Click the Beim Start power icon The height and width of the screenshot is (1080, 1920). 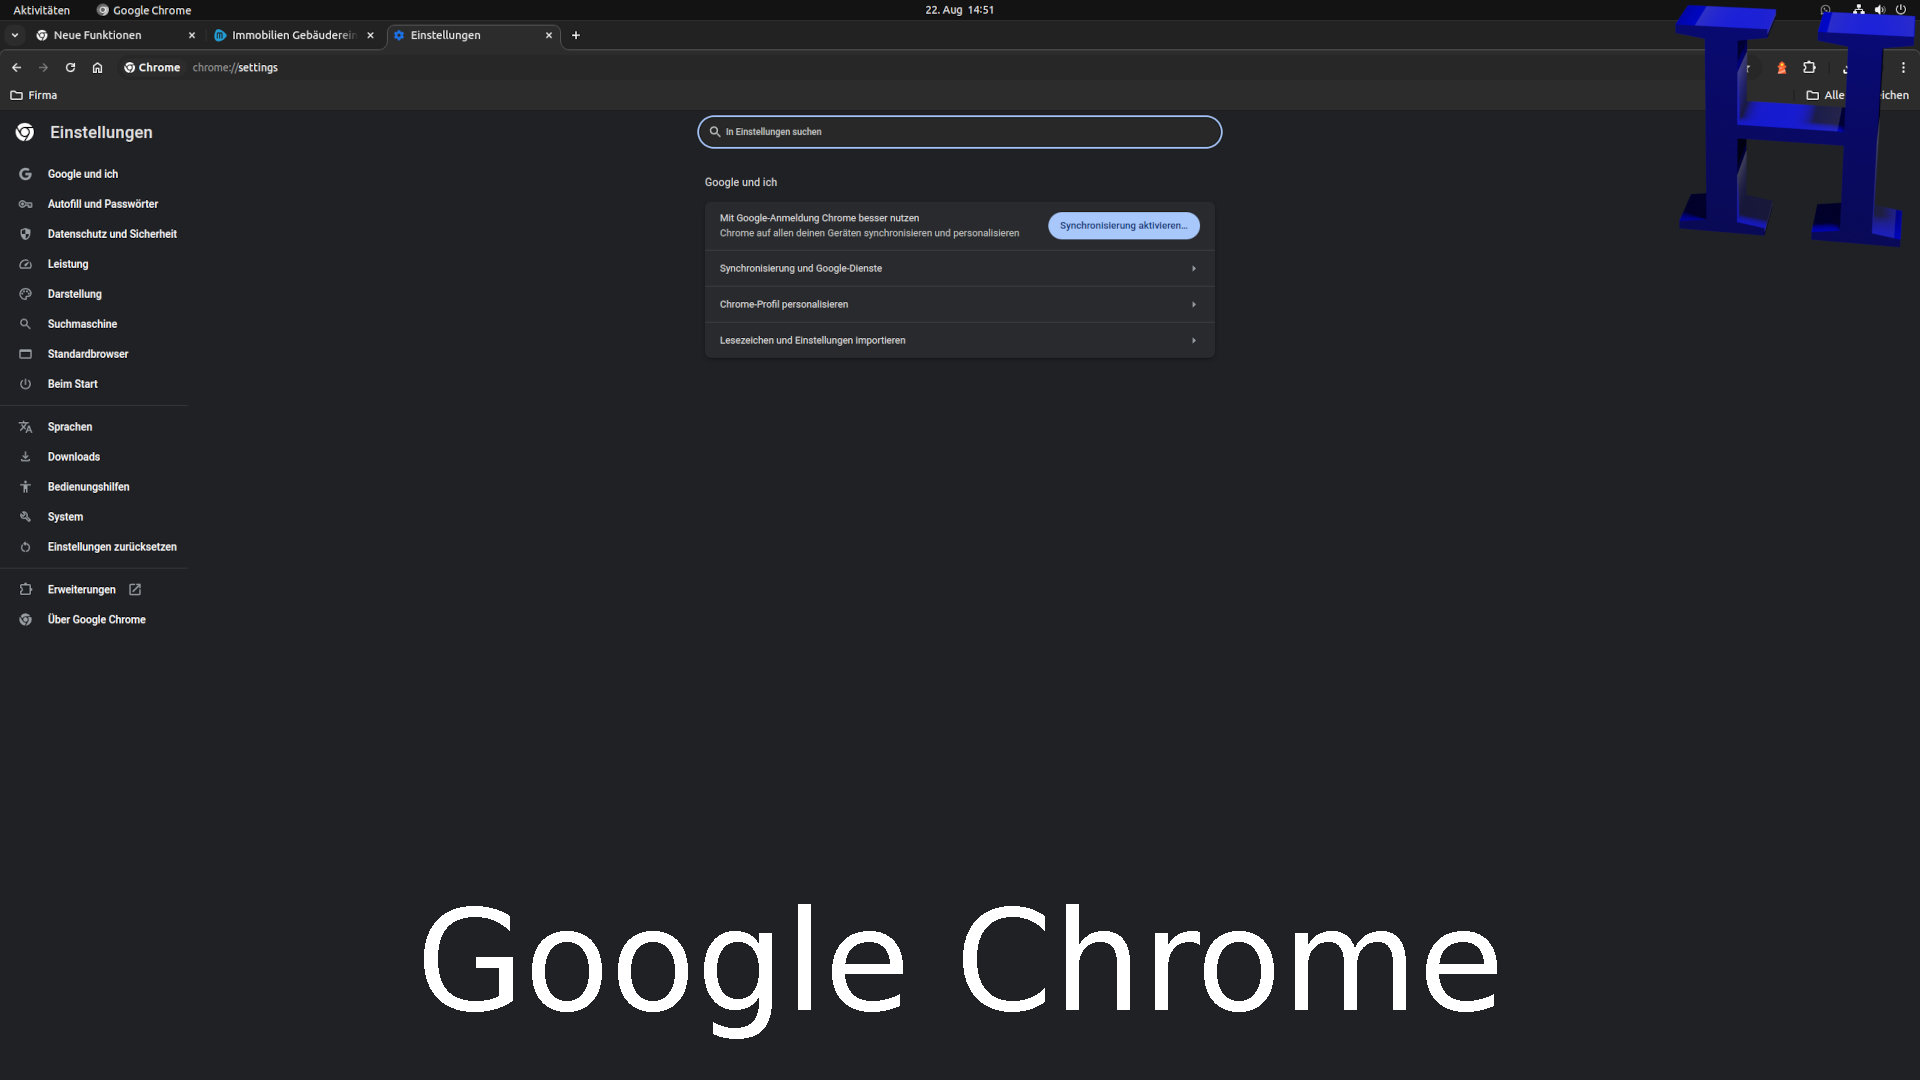[x=25, y=384]
